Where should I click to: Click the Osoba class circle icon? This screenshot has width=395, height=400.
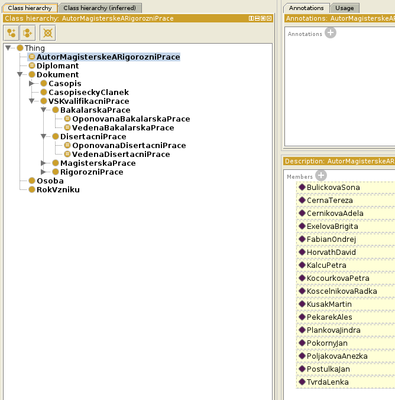32,181
